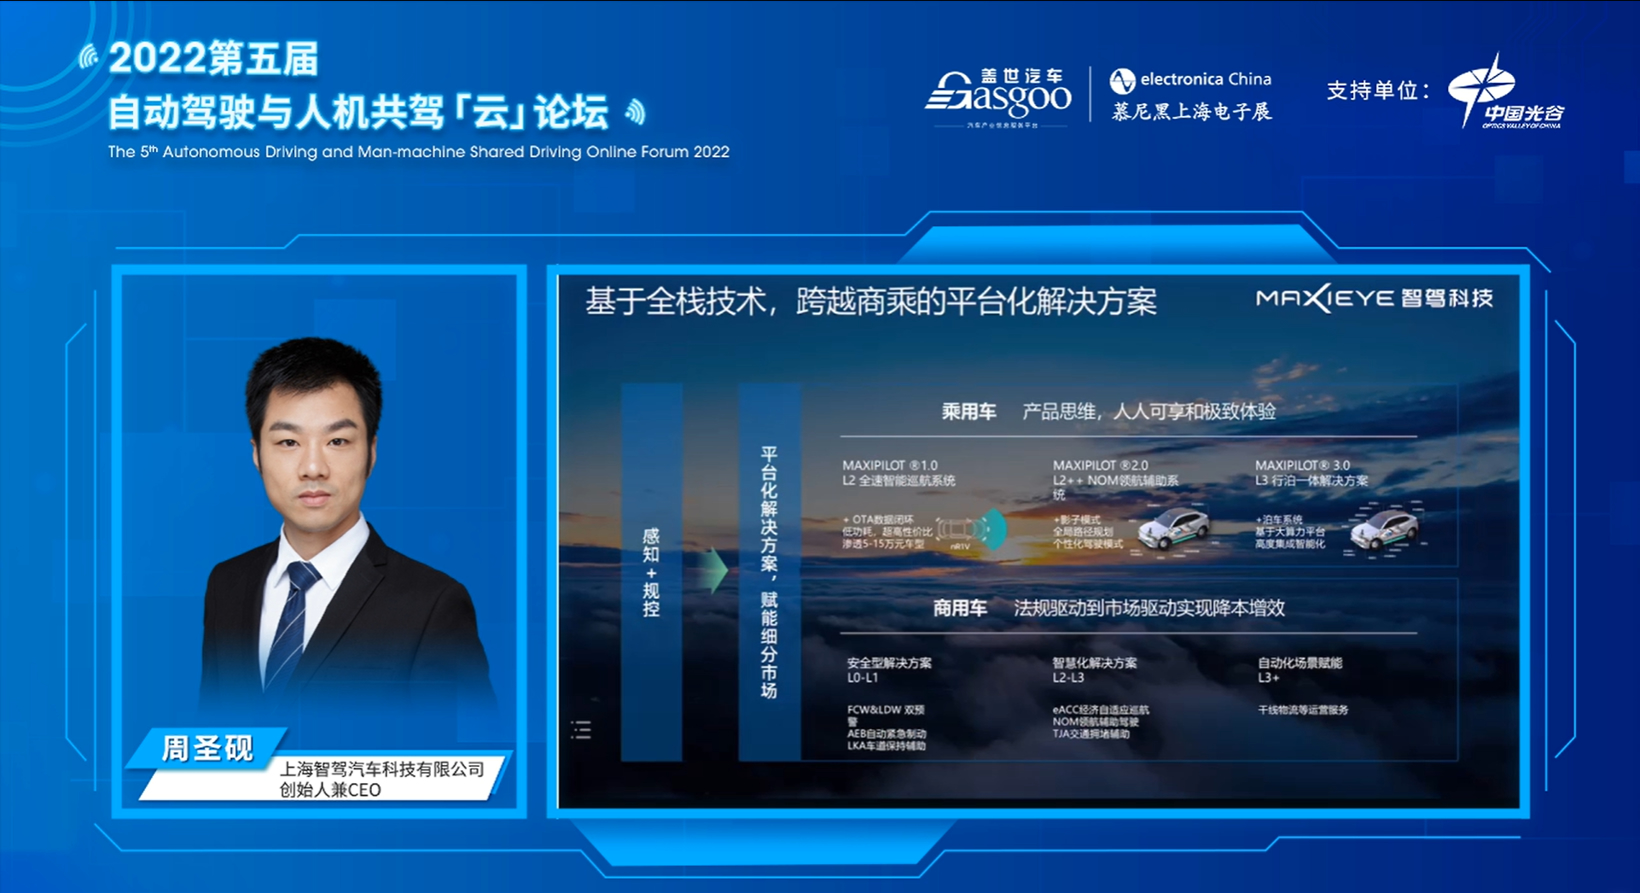
Task: Click the Gasgoo 盖世汽车 logo
Action: click(x=998, y=97)
